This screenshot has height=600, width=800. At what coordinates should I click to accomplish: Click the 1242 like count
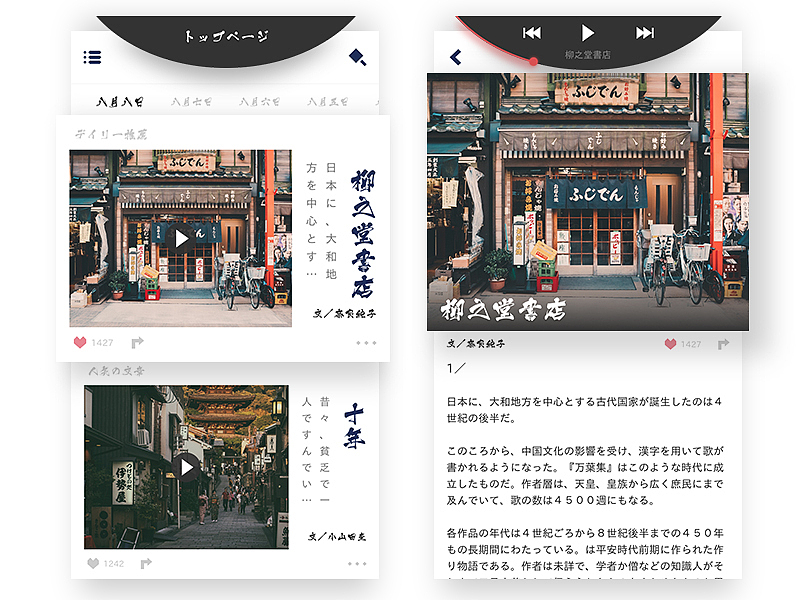coord(114,564)
